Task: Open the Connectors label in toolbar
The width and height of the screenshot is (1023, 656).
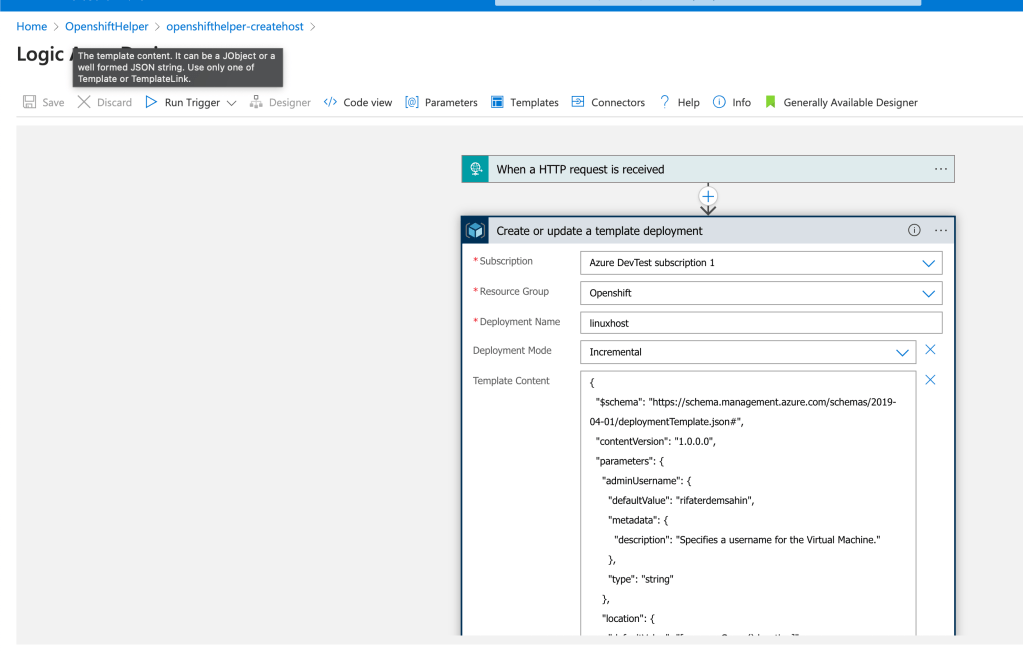Action: click(618, 102)
